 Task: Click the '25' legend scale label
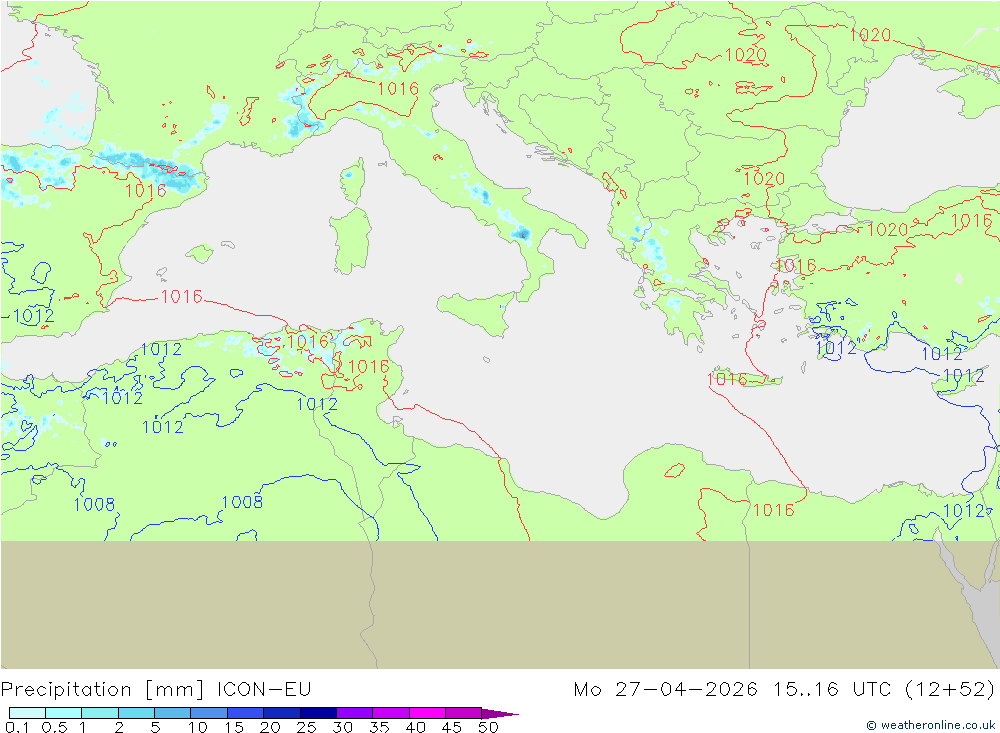pyautogui.click(x=307, y=727)
